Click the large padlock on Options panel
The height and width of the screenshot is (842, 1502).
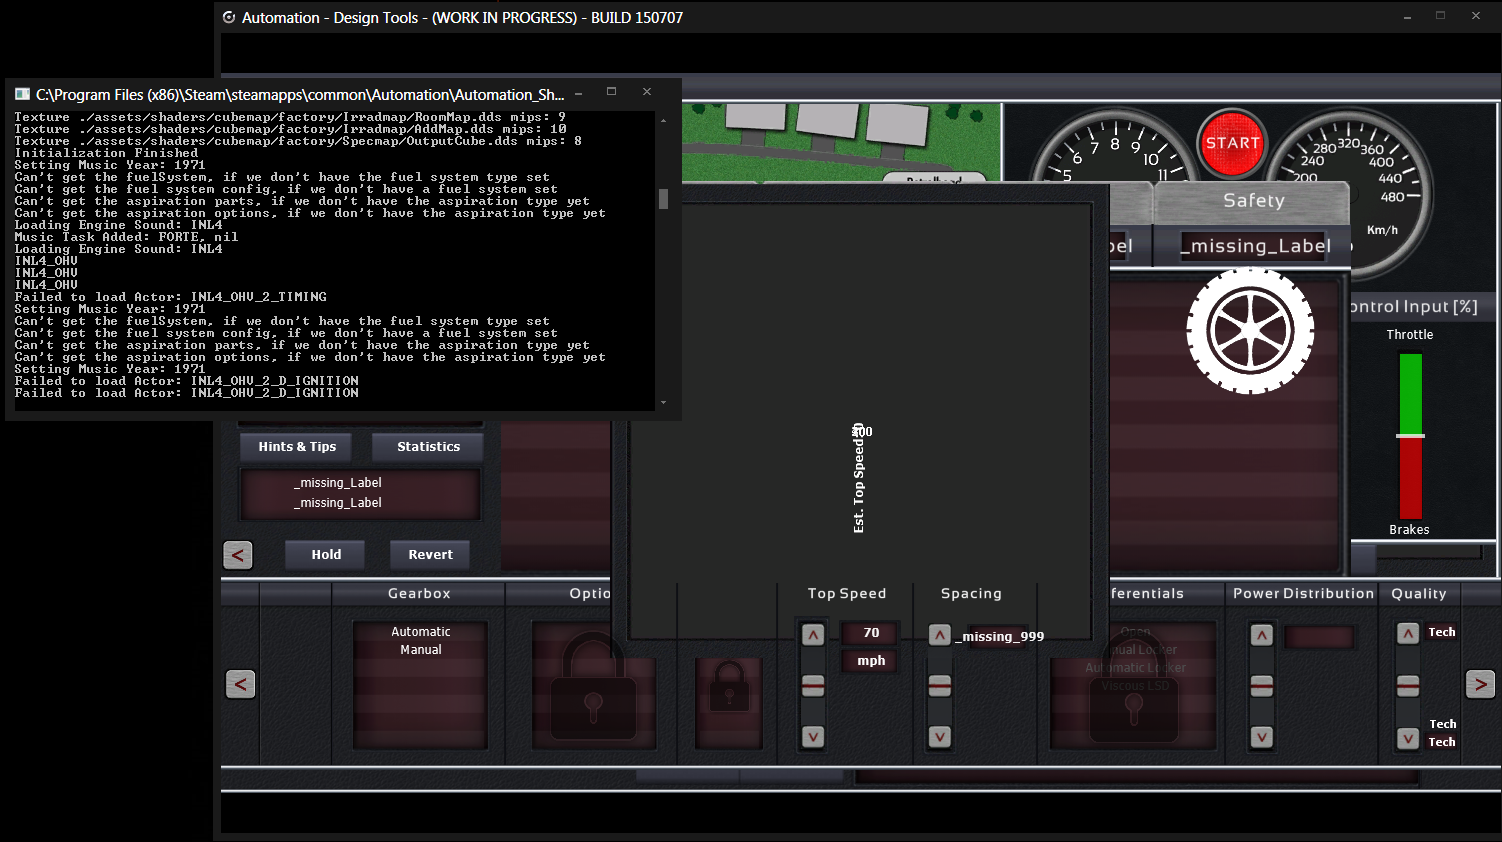pyautogui.click(x=593, y=687)
